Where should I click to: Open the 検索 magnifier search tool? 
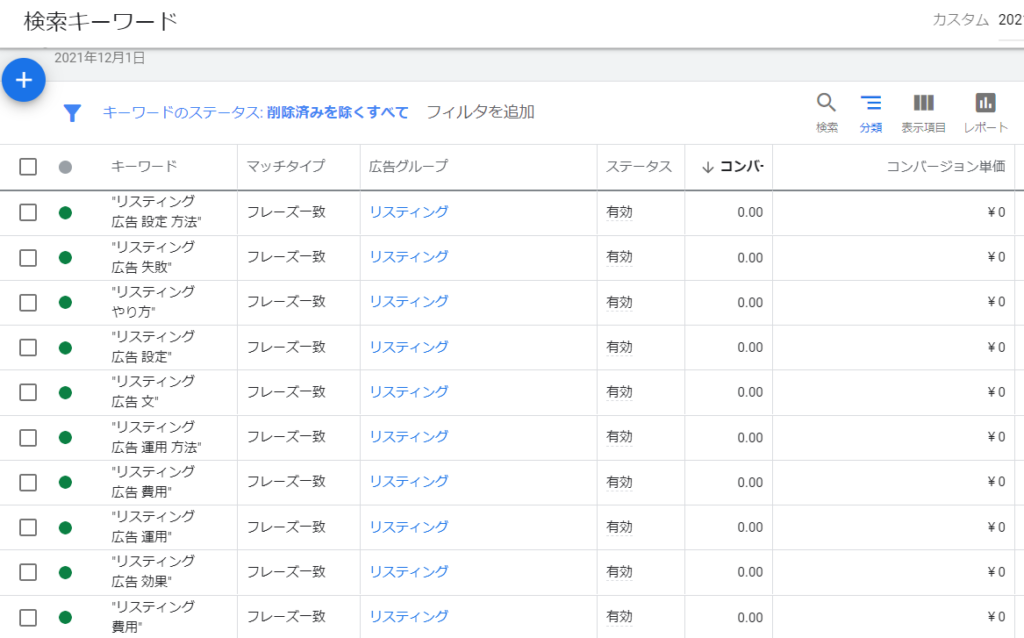coord(826,112)
